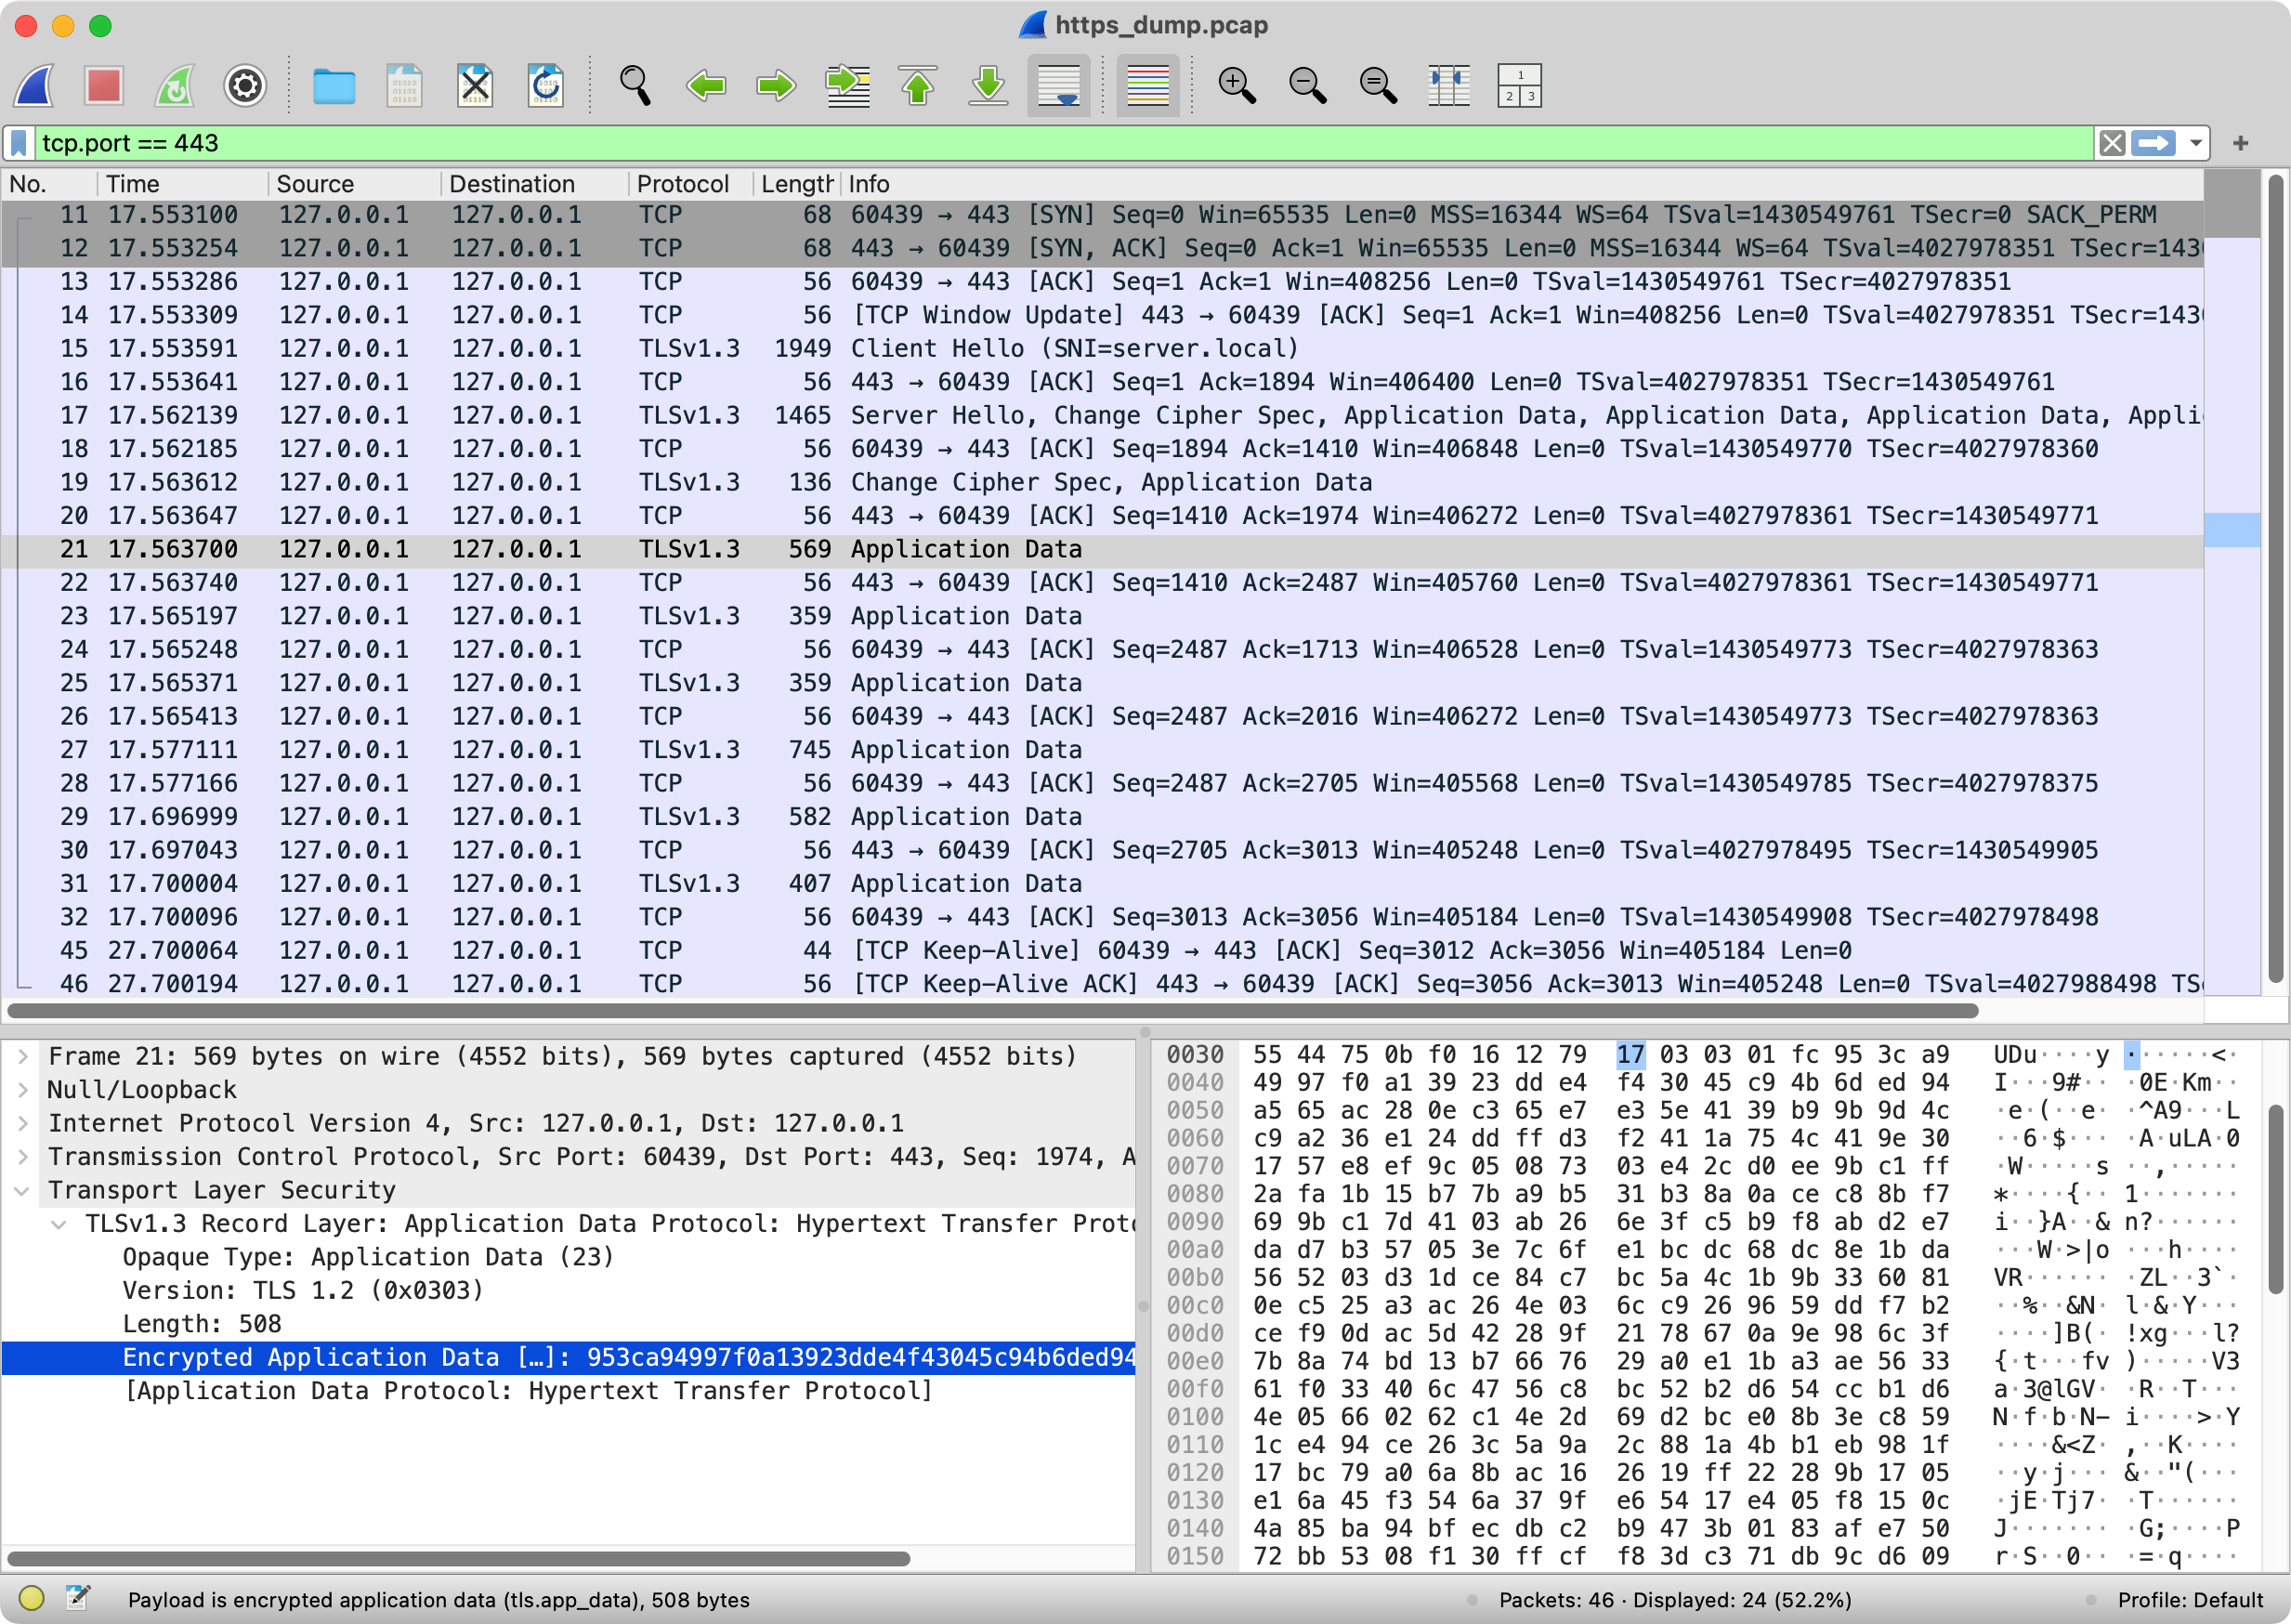
Task: Sort packets by the Protocol column header
Action: click(x=682, y=184)
